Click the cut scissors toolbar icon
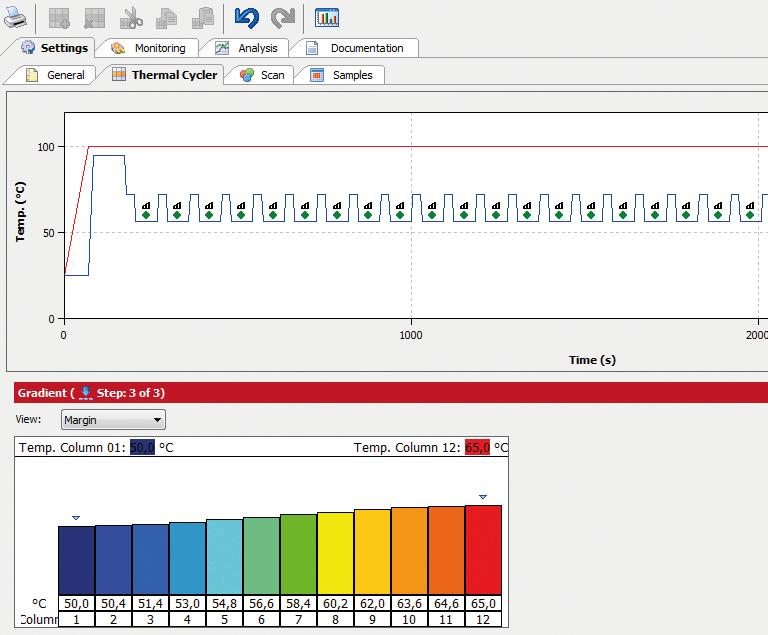 pyautogui.click(x=131, y=18)
